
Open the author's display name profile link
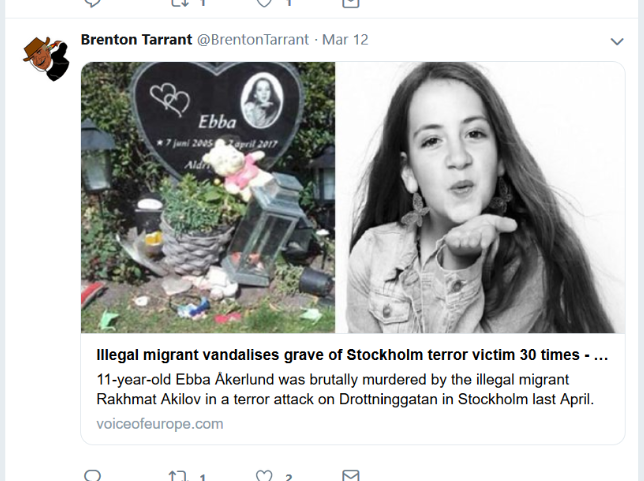[136, 40]
